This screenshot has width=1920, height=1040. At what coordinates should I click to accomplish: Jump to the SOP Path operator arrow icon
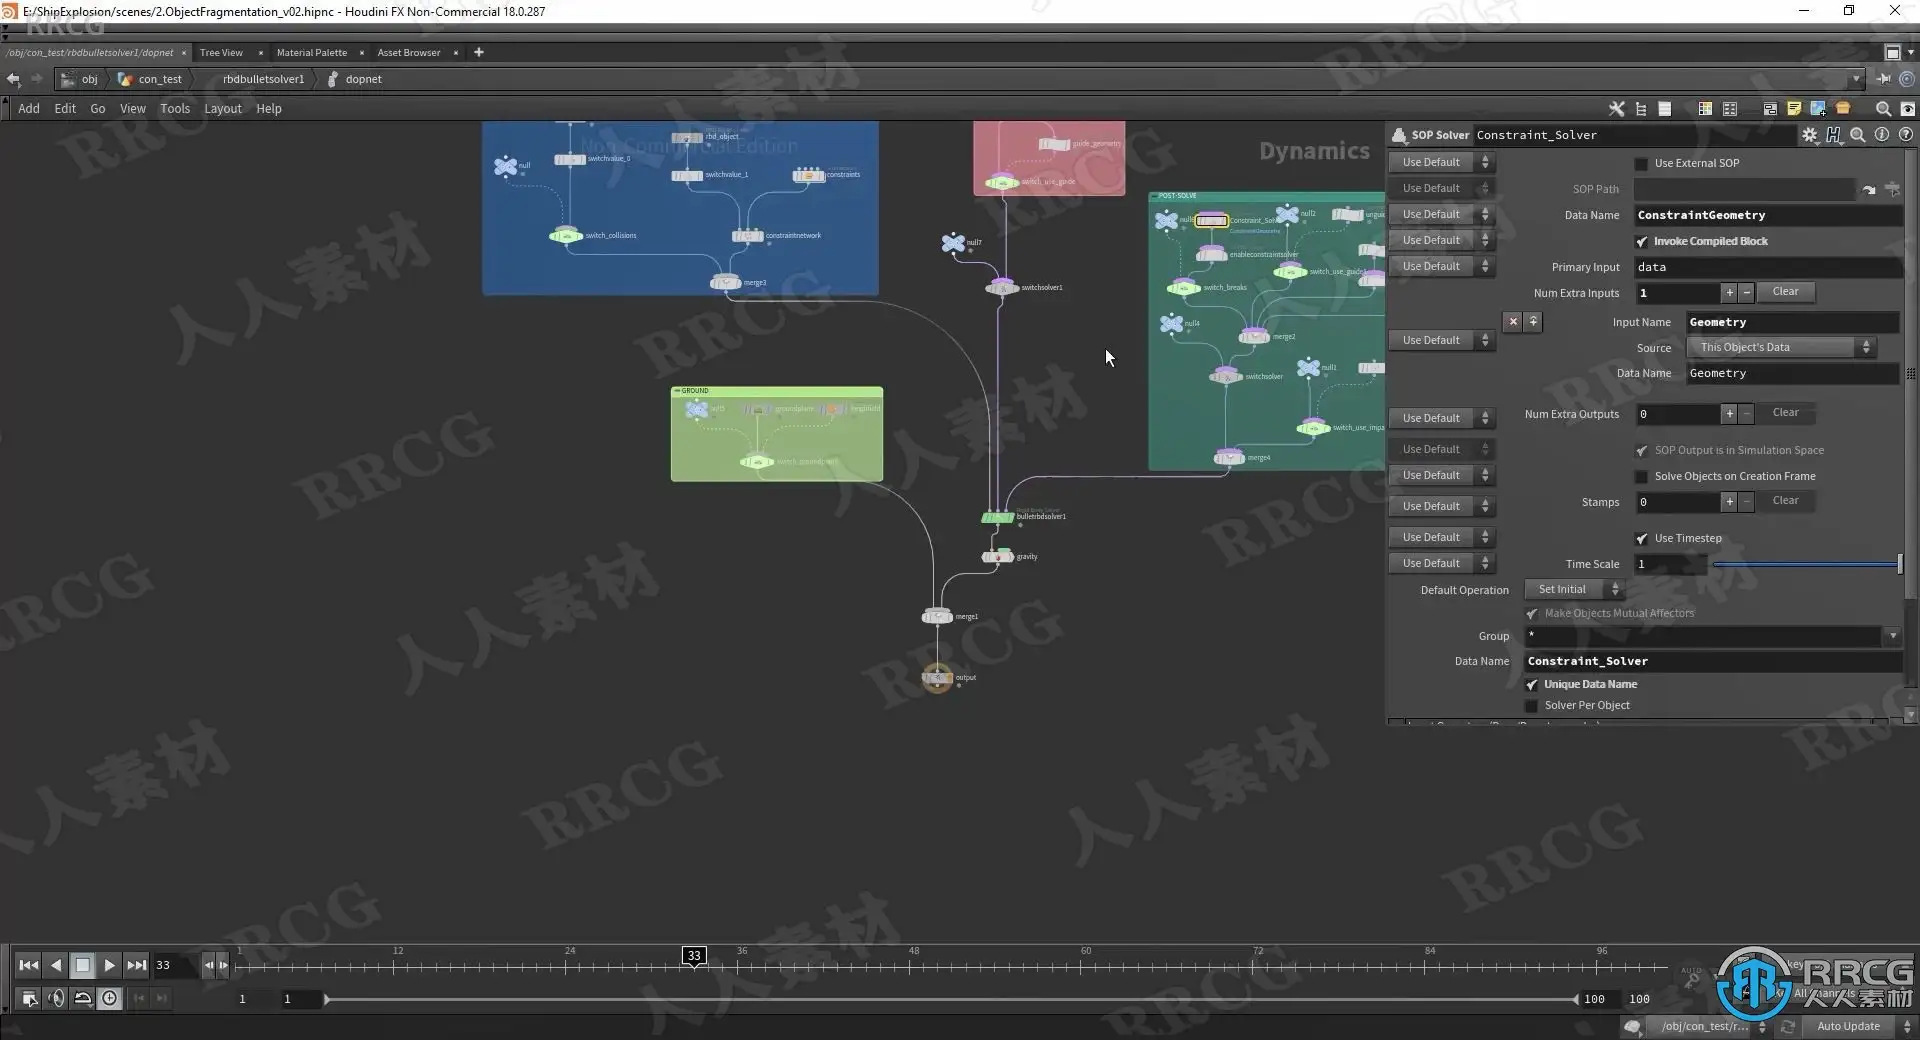[x=1869, y=189]
